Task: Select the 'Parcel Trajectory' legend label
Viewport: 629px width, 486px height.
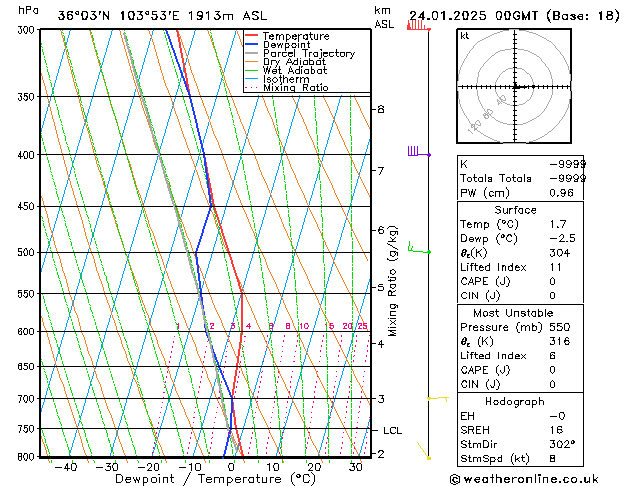Action: click(309, 53)
